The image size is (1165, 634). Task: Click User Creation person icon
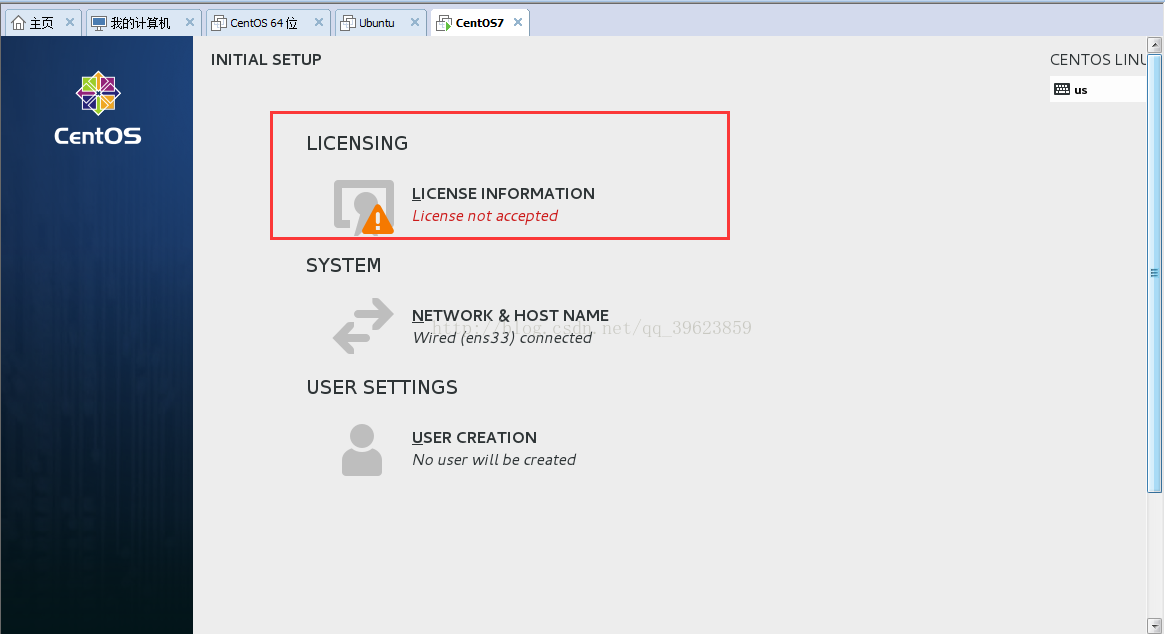click(362, 450)
